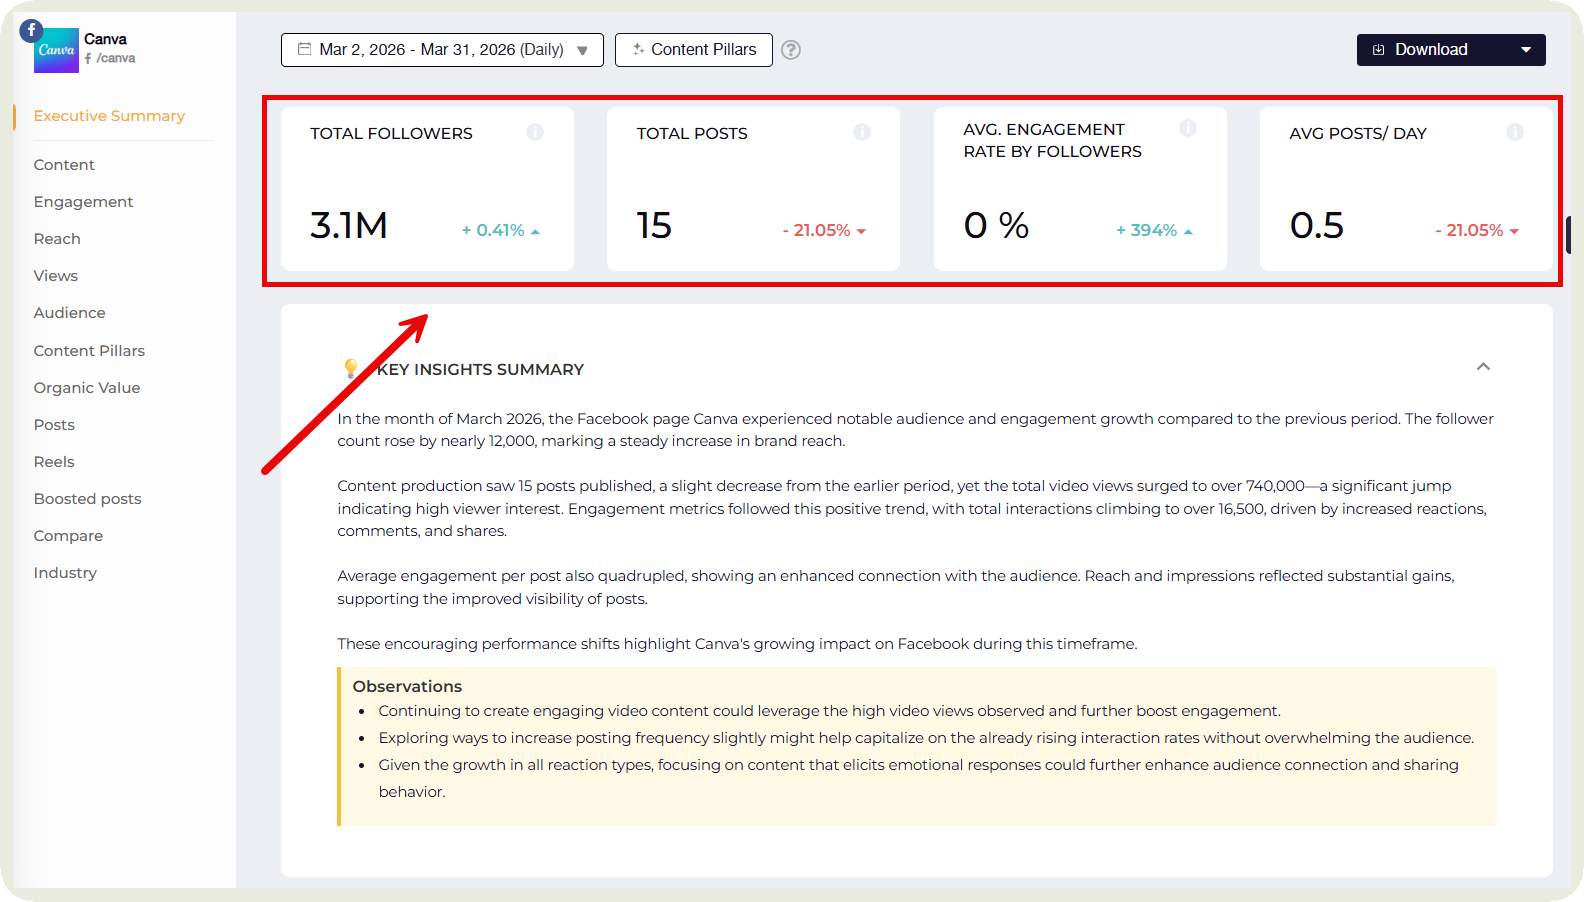Click the + 0.41% followers change

[x=500, y=230]
